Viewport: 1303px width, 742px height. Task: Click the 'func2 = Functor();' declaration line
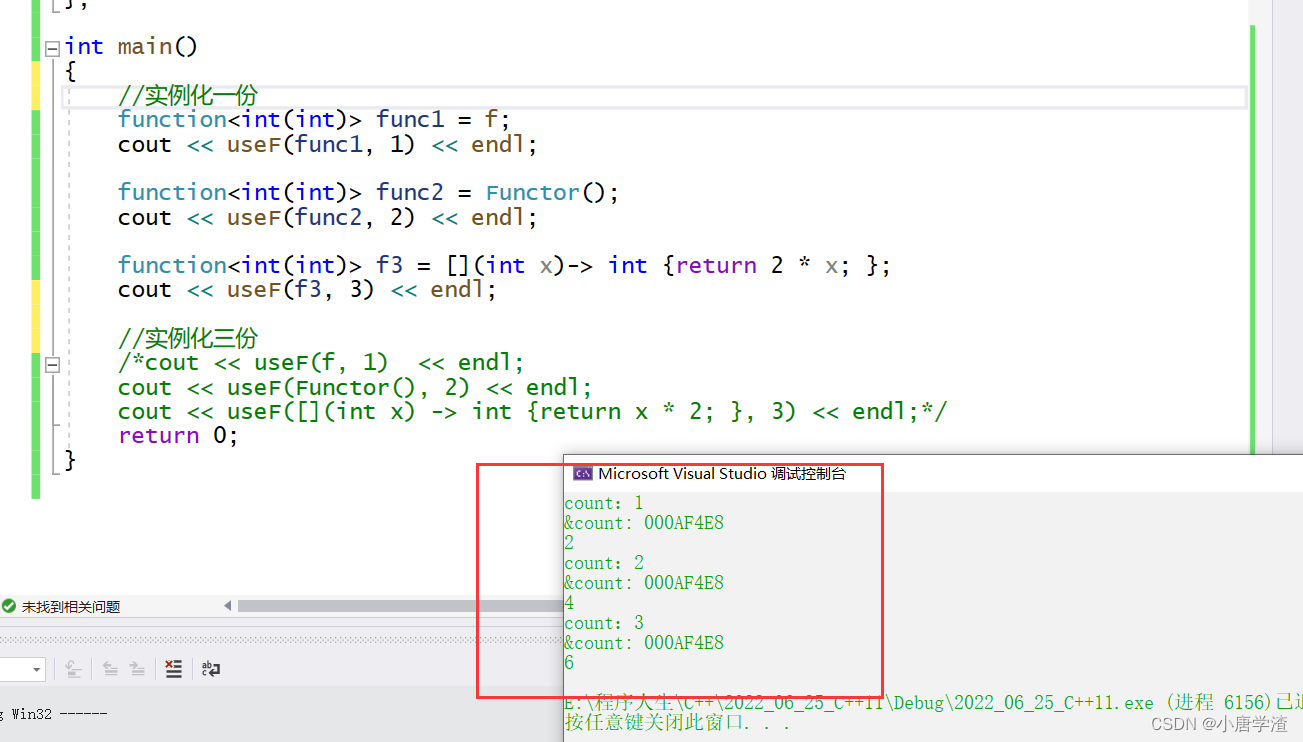click(369, 193)
